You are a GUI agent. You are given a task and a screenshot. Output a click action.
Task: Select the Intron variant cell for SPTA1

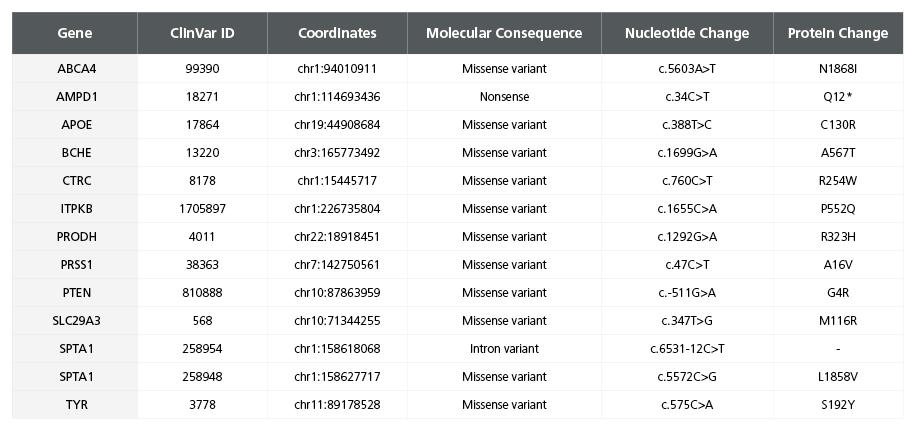(504, 349)
